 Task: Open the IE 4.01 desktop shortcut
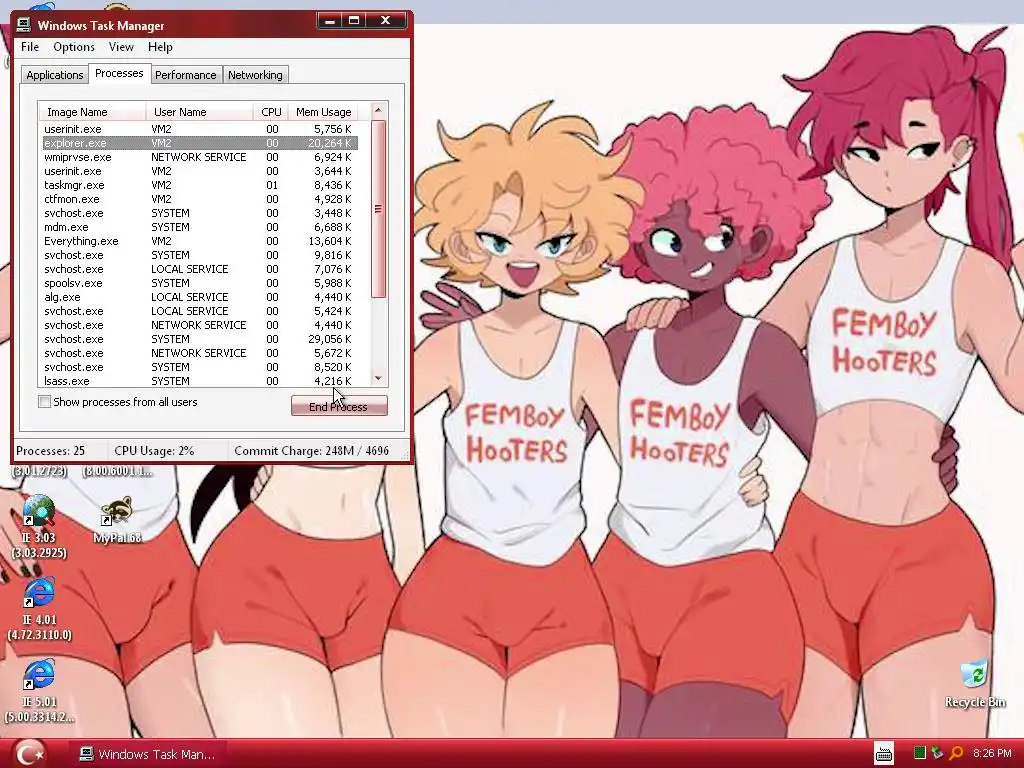tap(39, 609)
